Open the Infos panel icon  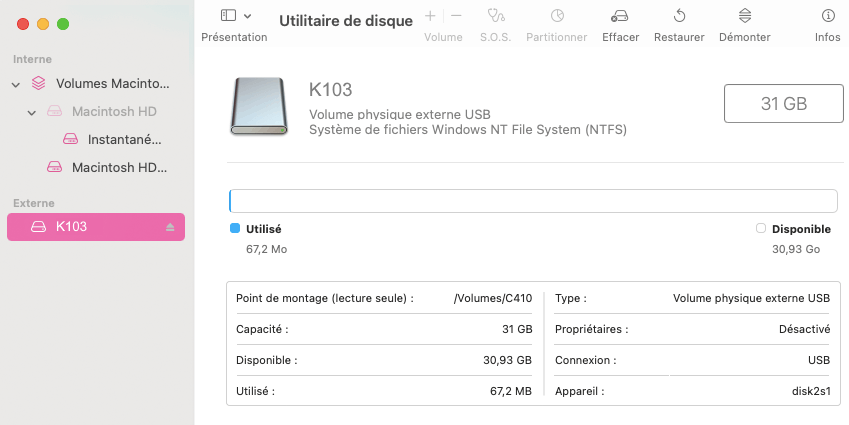pyautogui.click(x=828, y=16)
